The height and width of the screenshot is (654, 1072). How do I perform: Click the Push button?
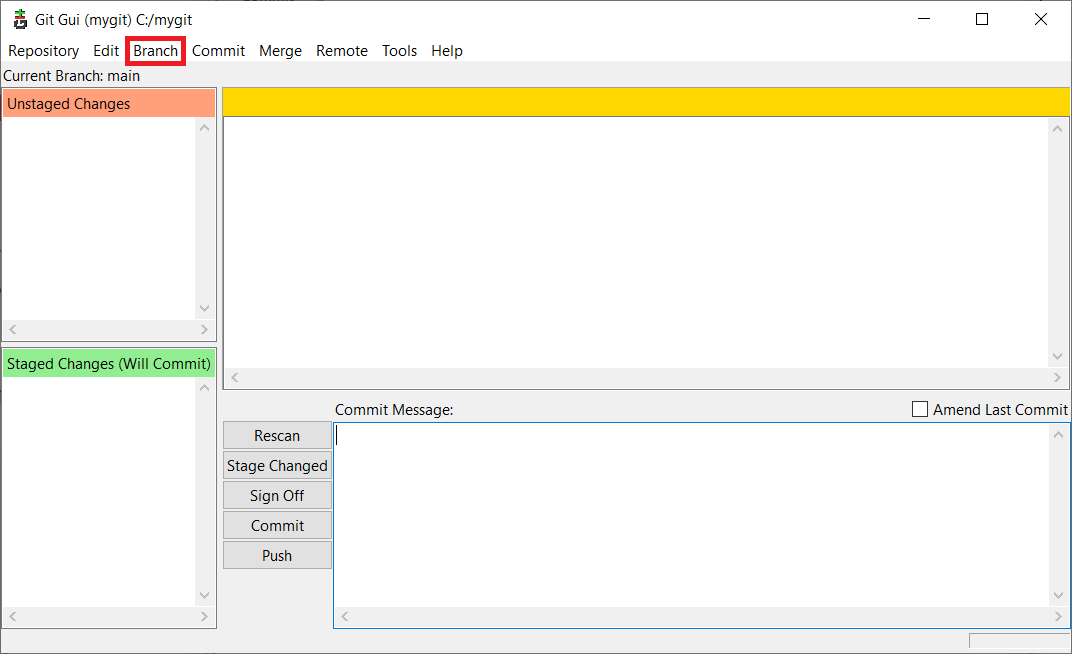[277, 556]
